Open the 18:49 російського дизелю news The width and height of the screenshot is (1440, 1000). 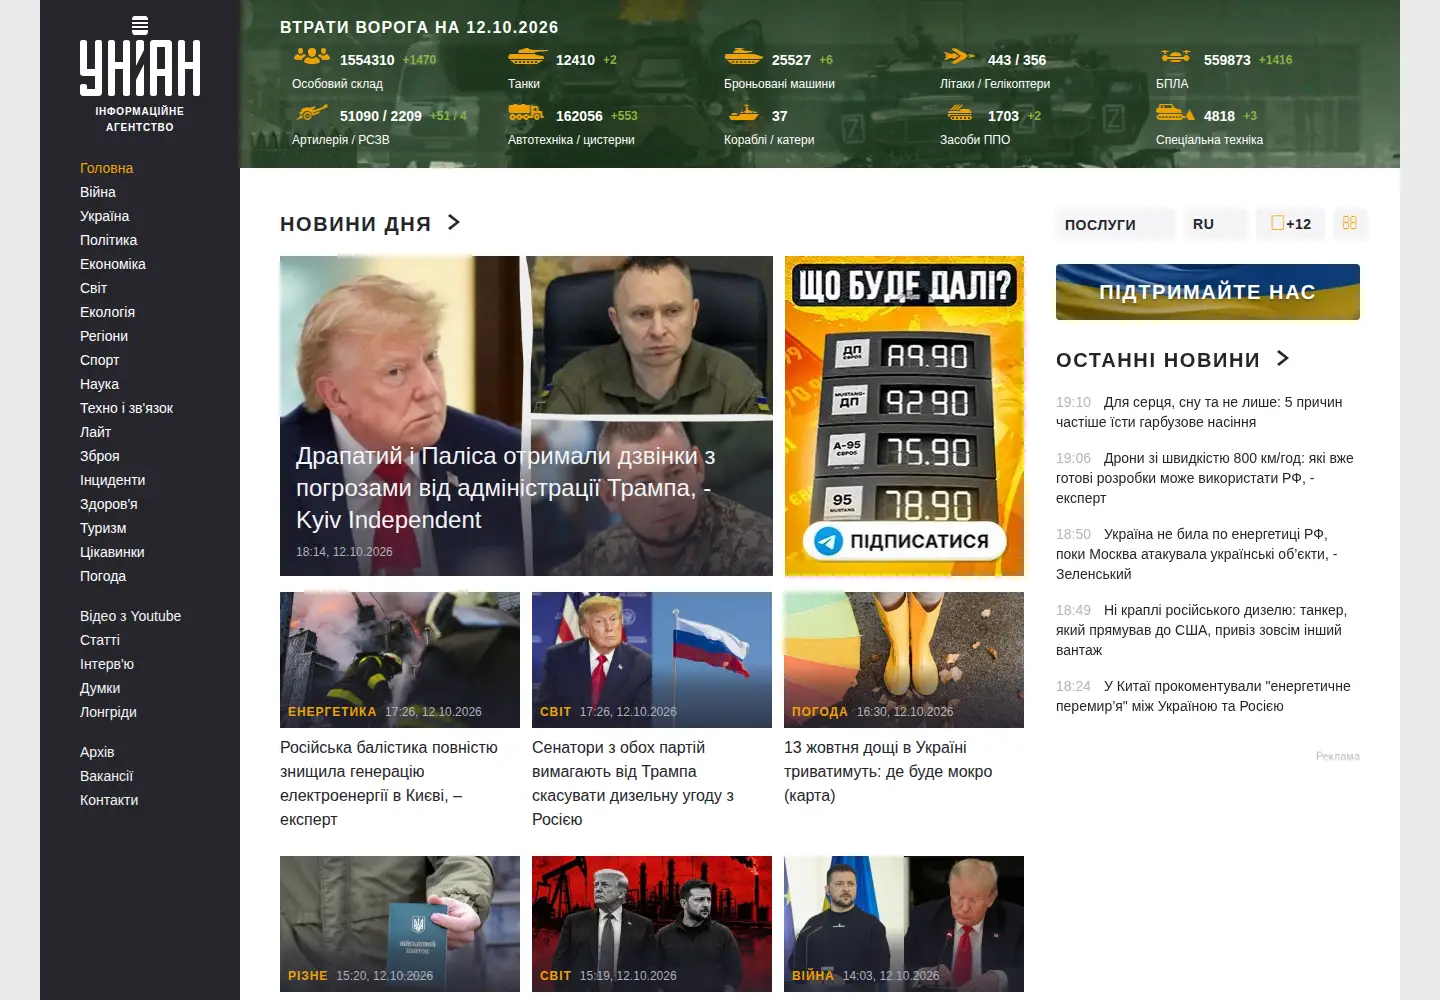pyautogui.click(x=1201, y=630)
